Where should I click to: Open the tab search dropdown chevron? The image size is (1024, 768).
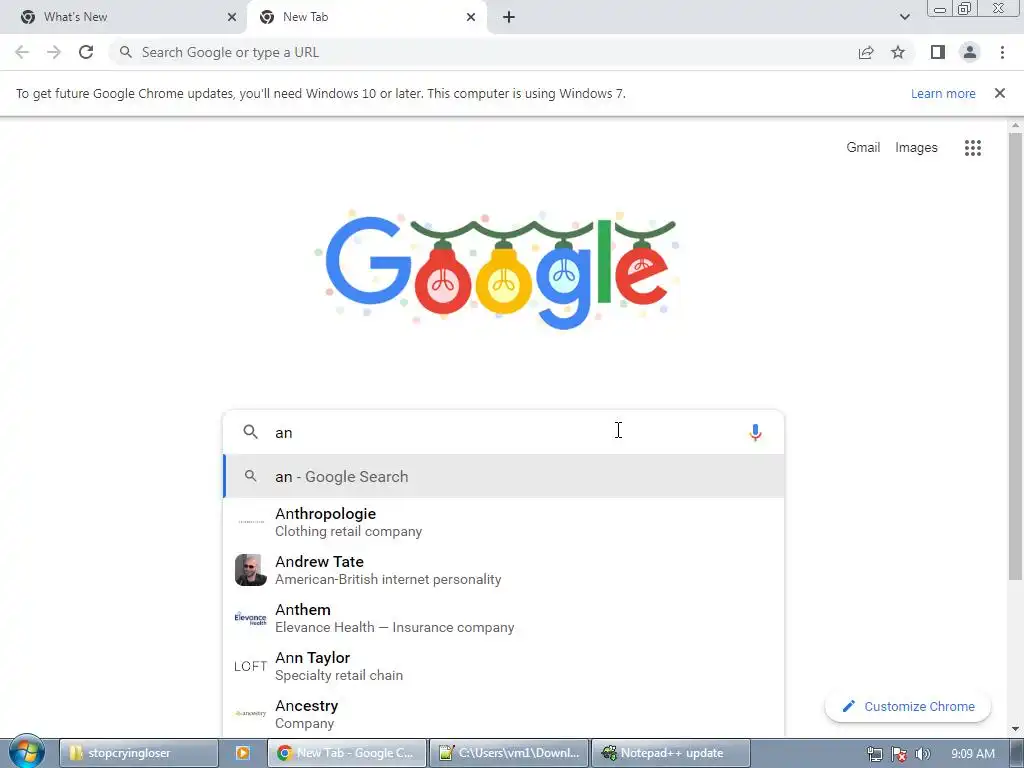coord(904,17)
